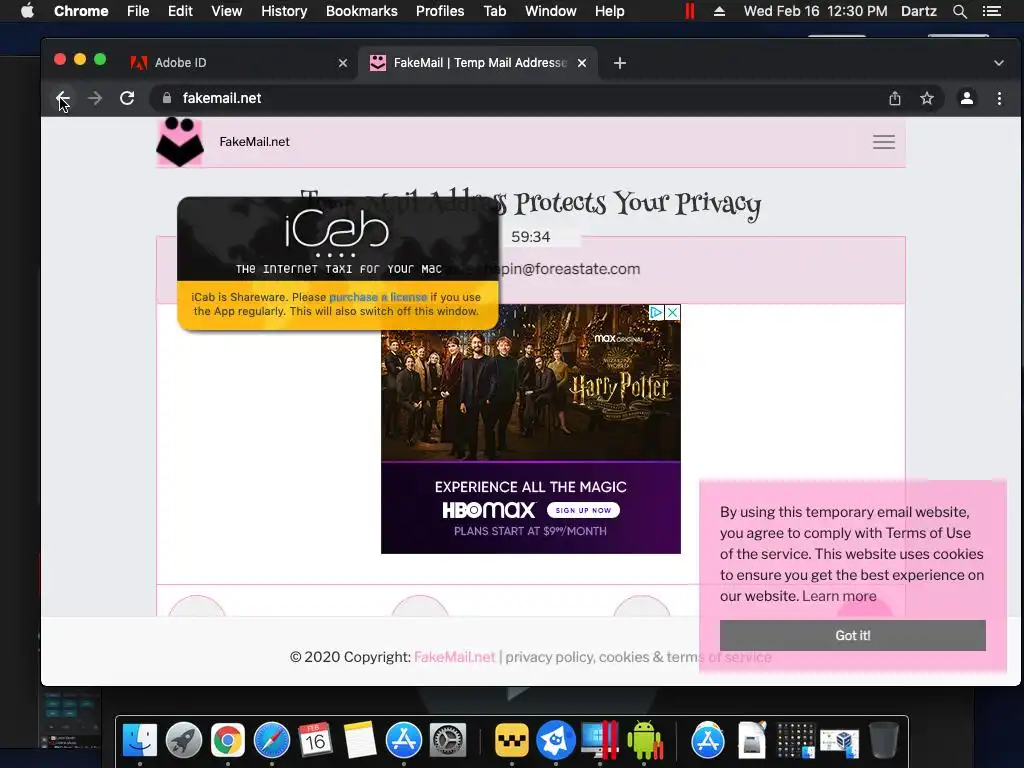Click the purchase a license link

coord(378,296)
